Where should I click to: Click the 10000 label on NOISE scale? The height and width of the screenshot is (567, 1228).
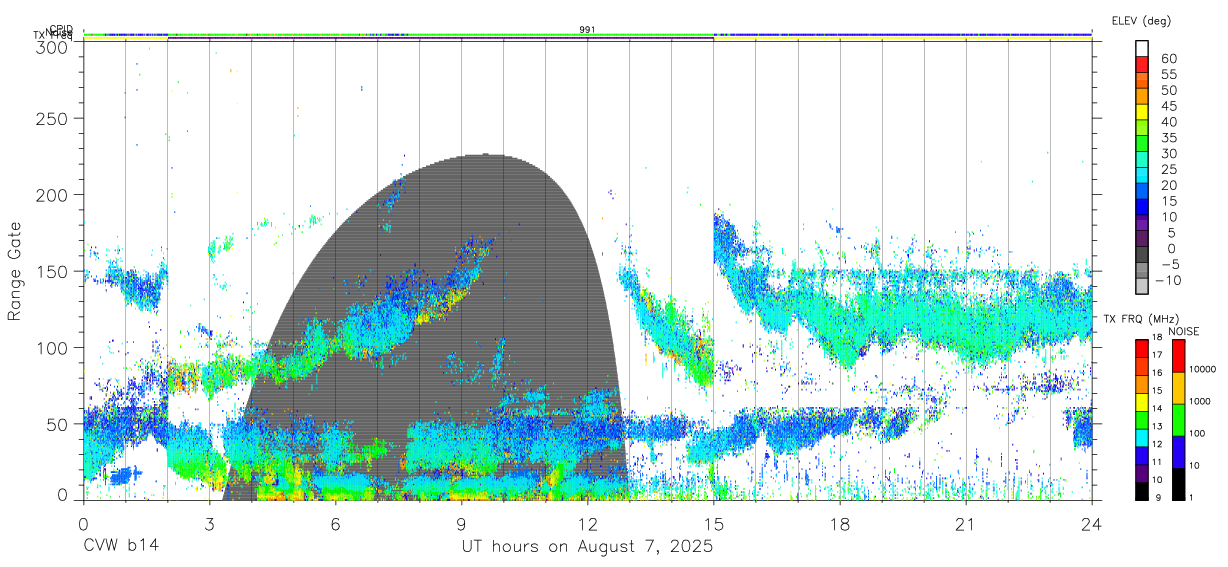1204,369
